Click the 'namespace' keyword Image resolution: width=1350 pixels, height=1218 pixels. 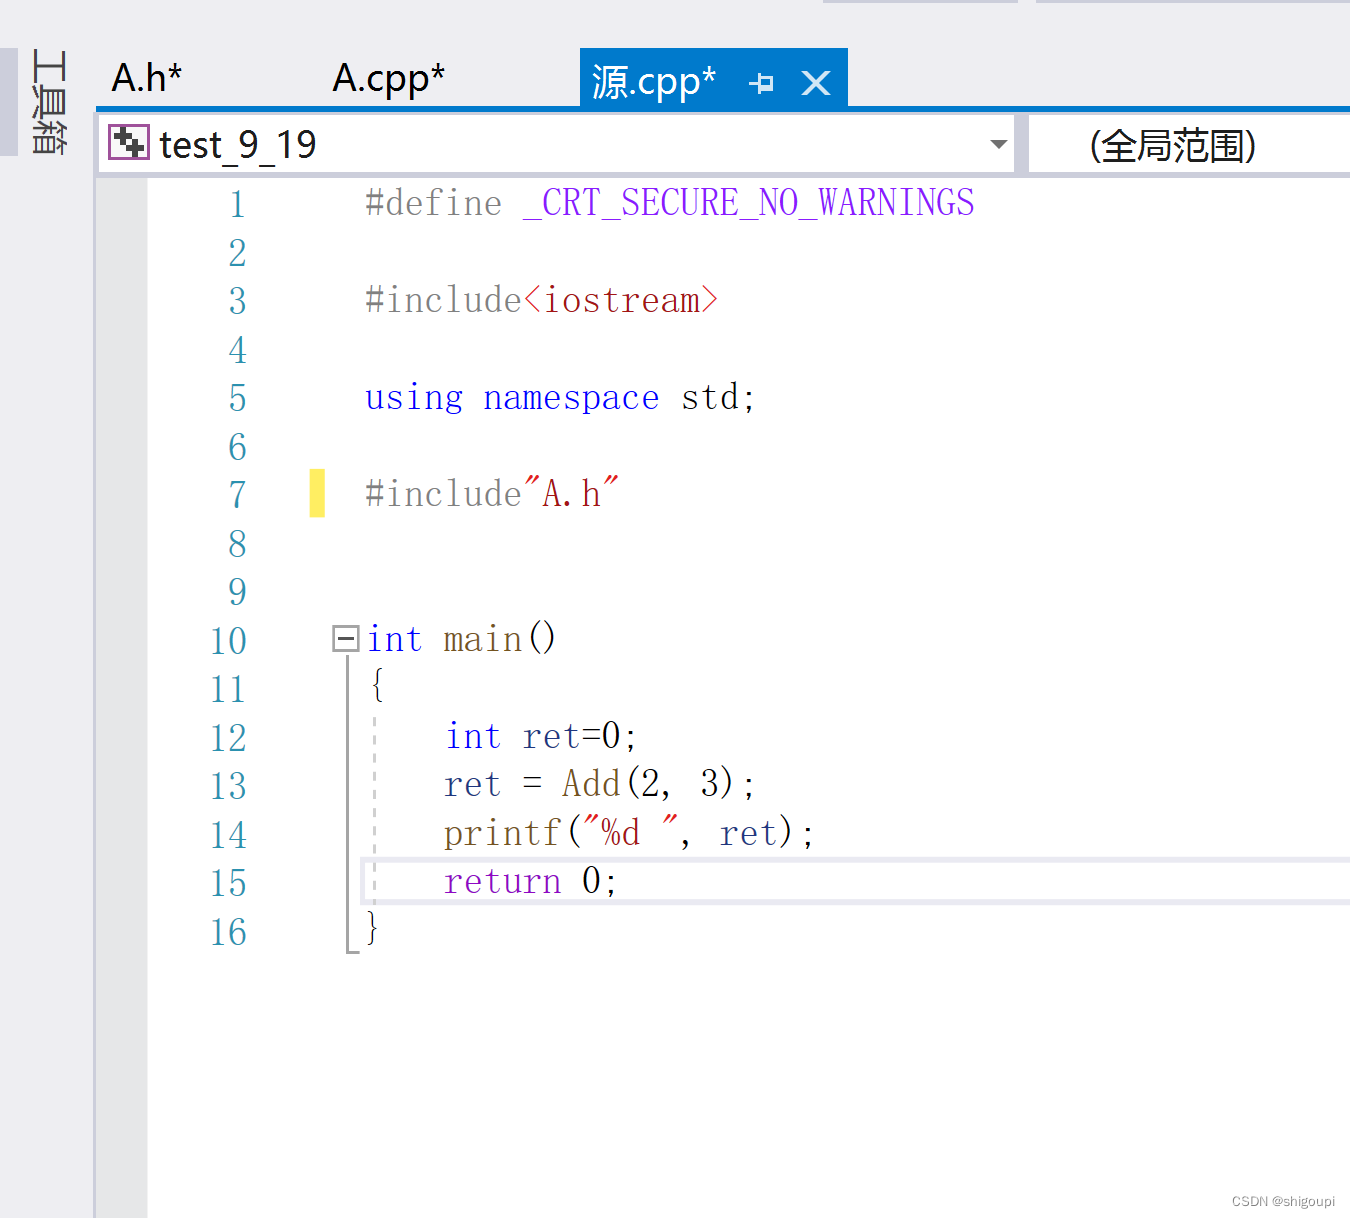571,399
